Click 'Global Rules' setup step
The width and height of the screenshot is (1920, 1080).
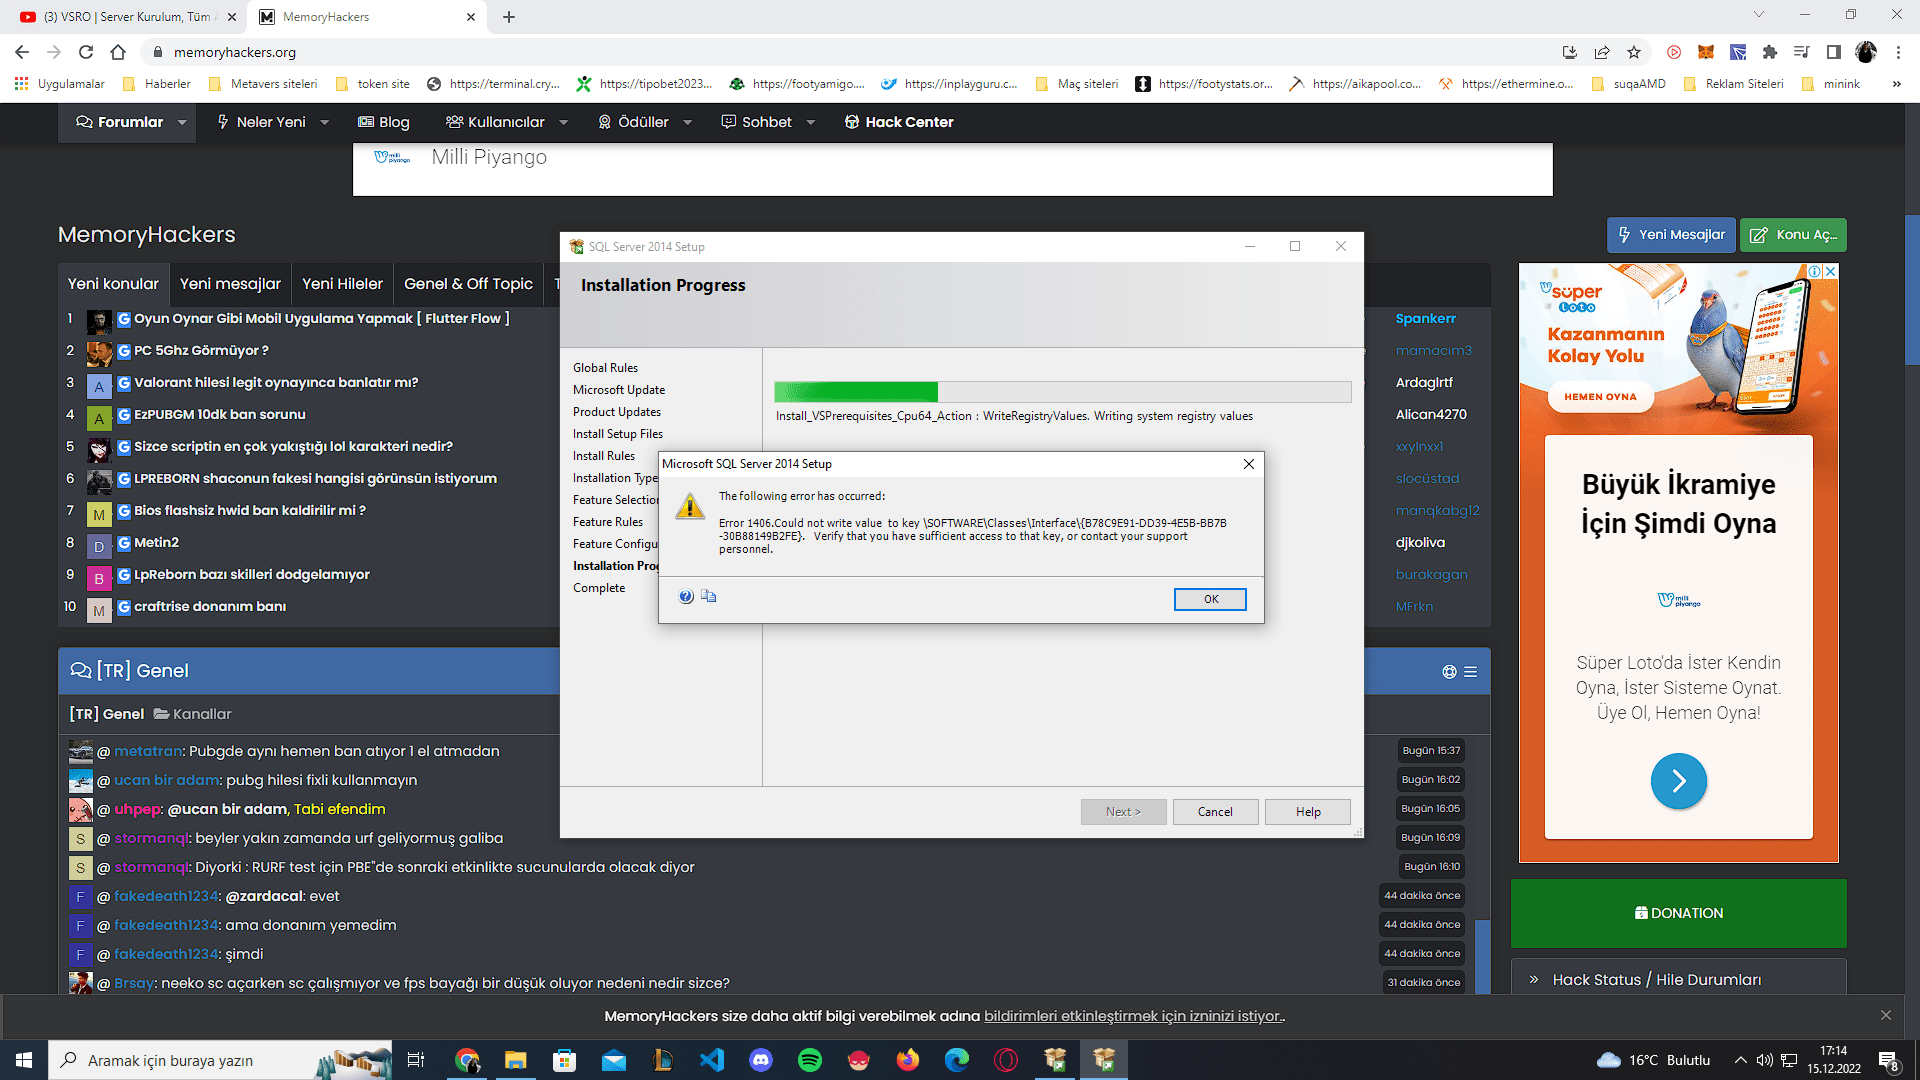(605, 368)
